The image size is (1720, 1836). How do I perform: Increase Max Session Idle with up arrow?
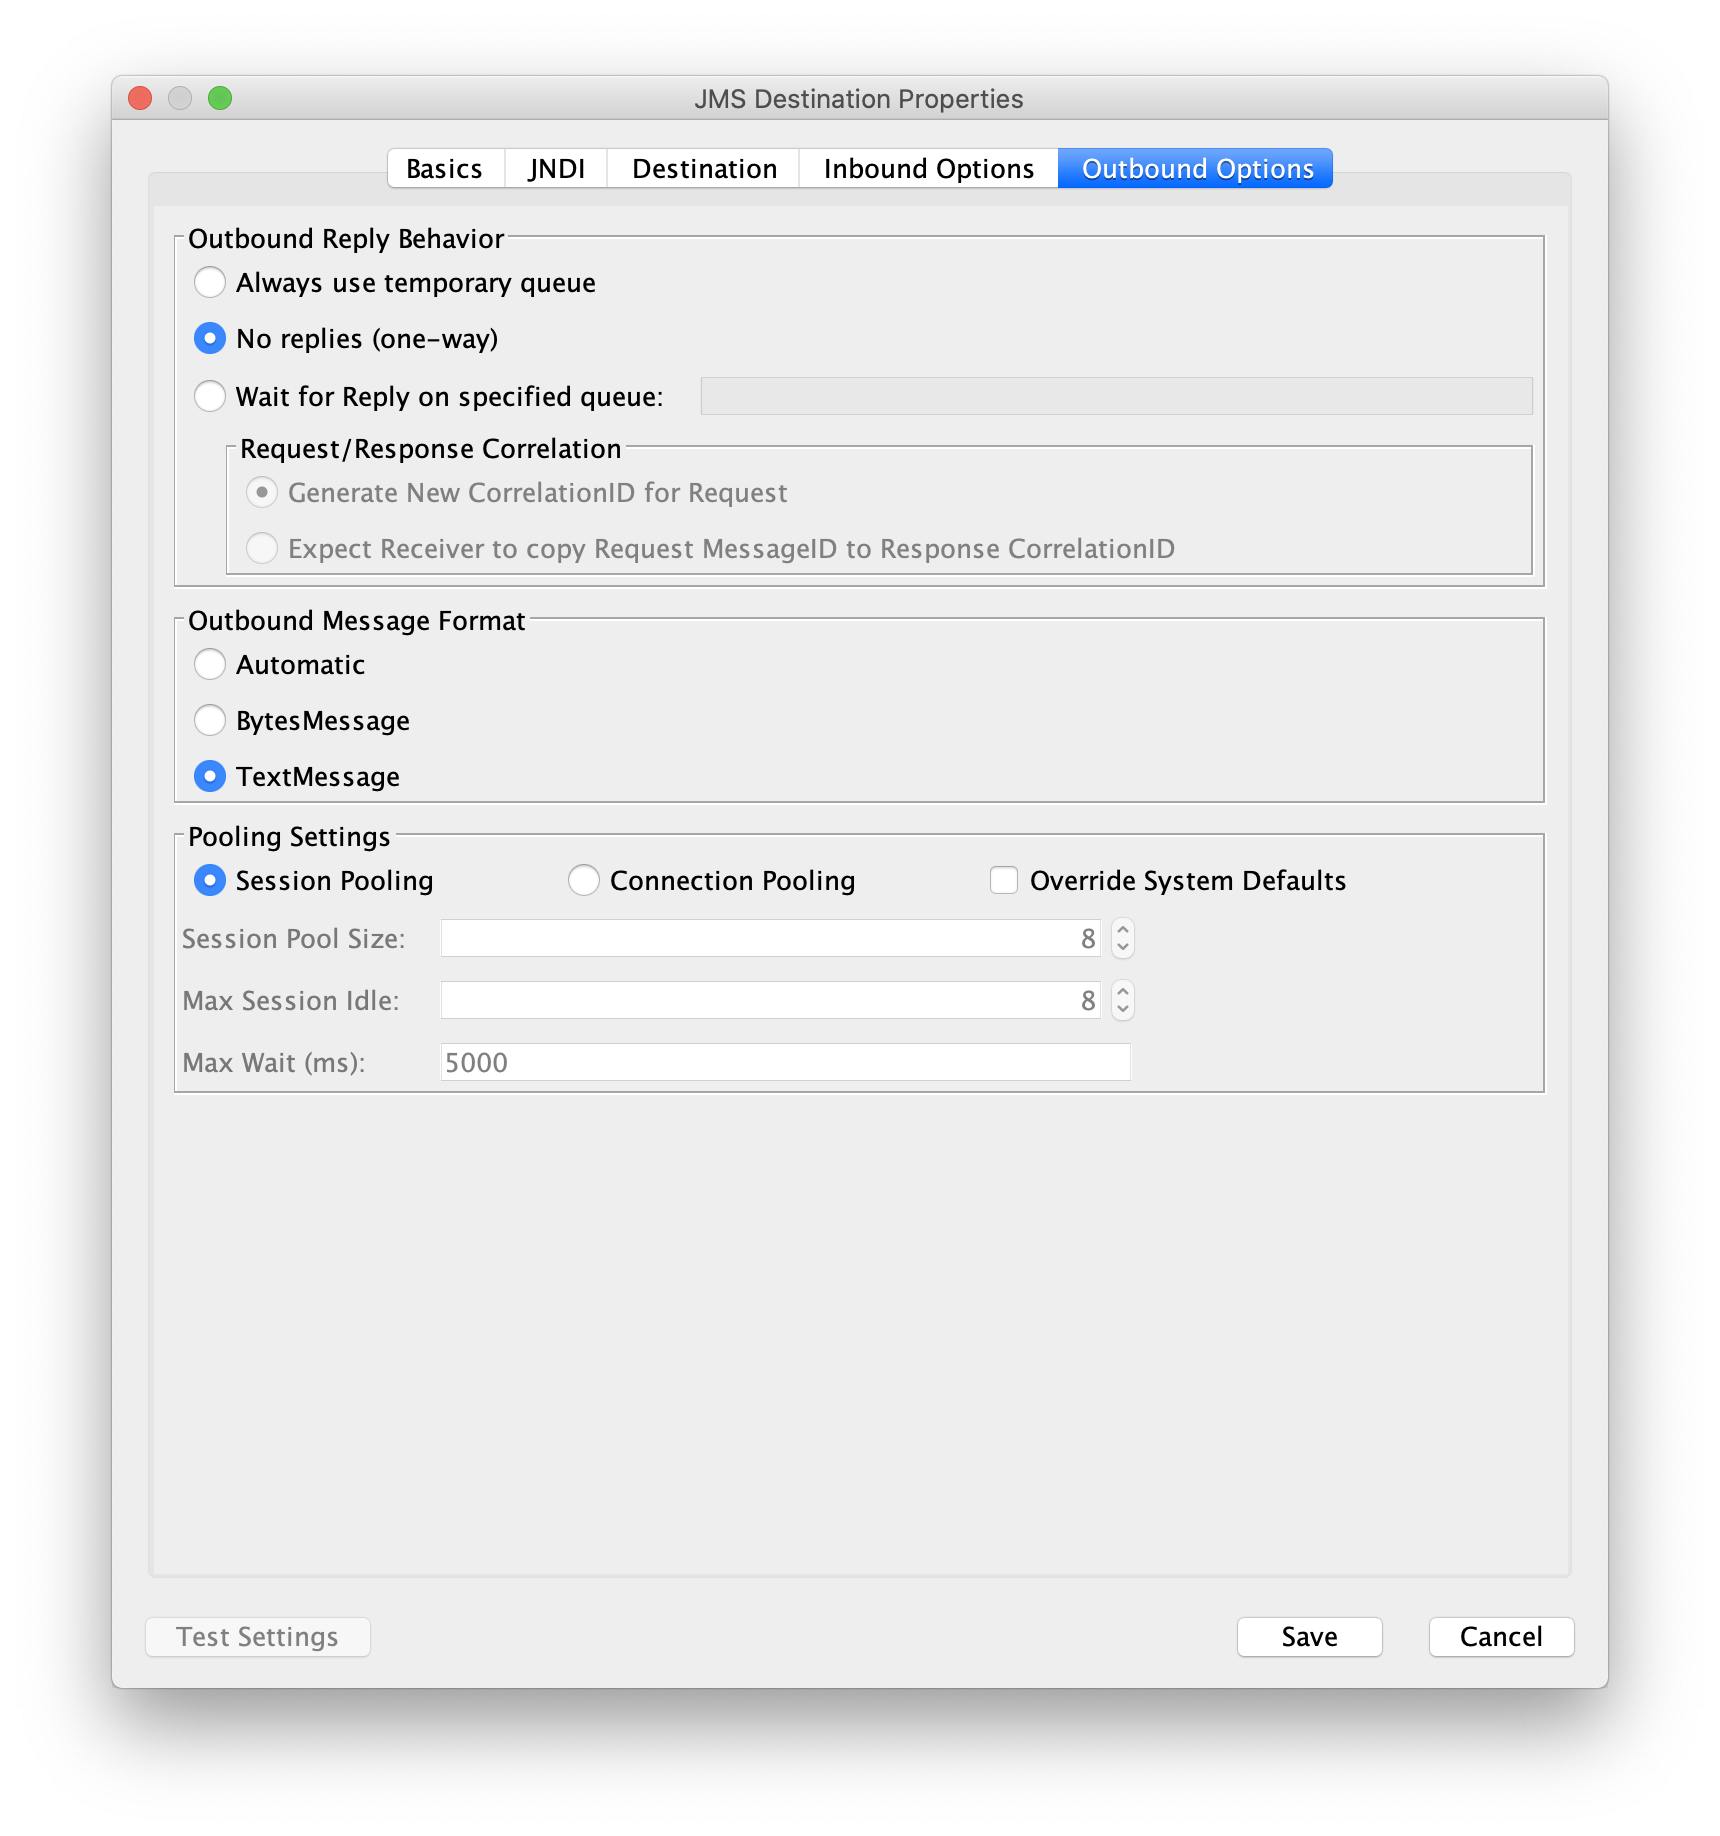tap(1123, 992)
